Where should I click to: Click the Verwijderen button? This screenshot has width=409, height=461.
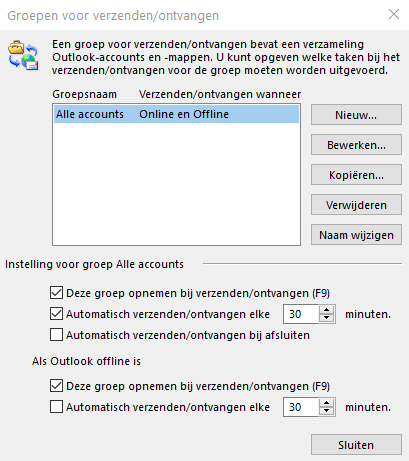tap(356, 205)
